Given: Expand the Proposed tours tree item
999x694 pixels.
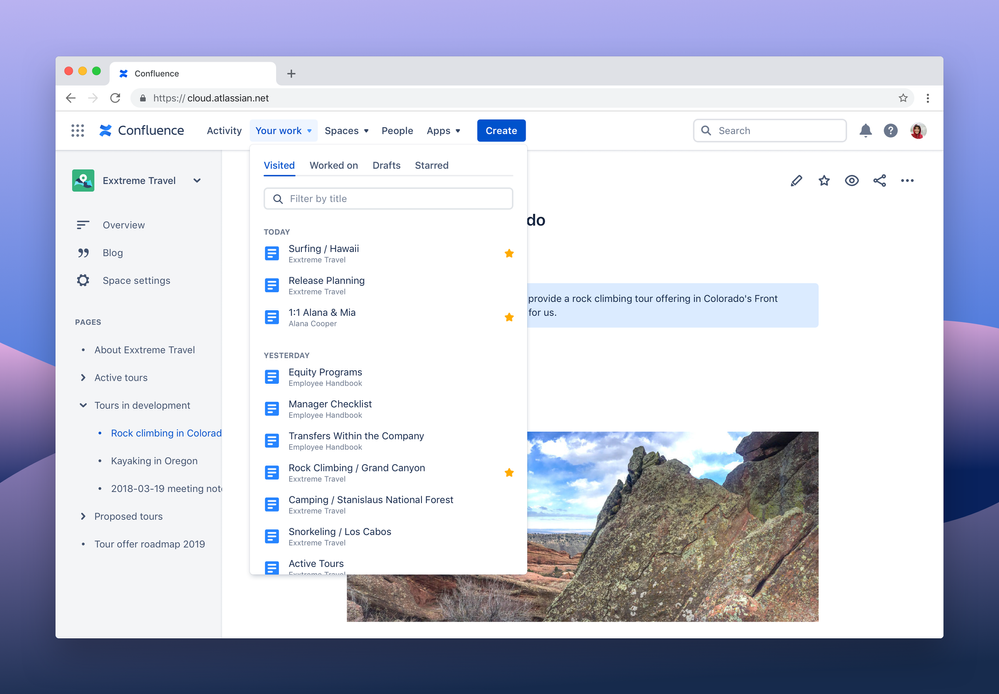Looking at the screenshot, I should coord(83,517).
